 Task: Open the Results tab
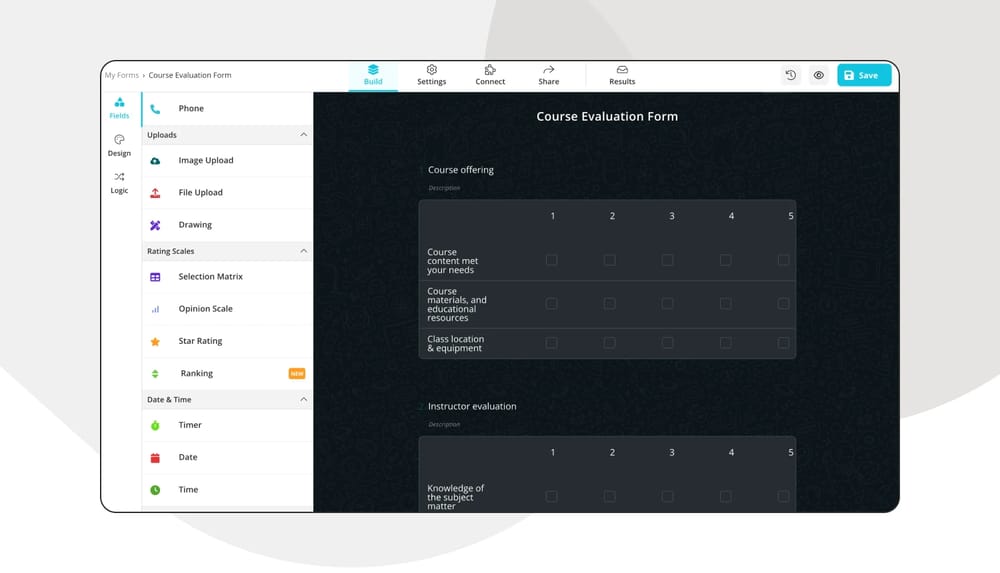point(622,75)
